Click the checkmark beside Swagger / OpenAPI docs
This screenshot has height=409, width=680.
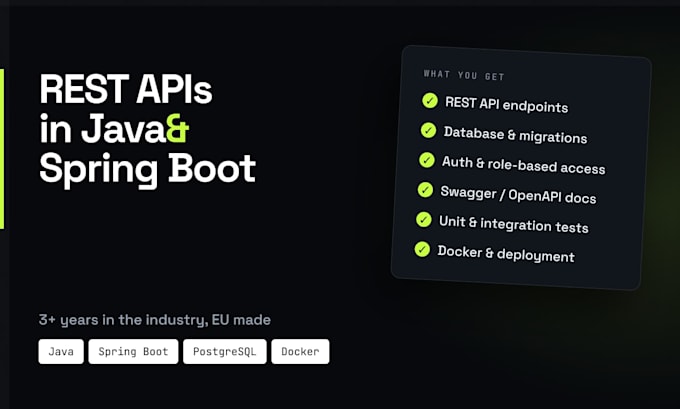point(425,190)
